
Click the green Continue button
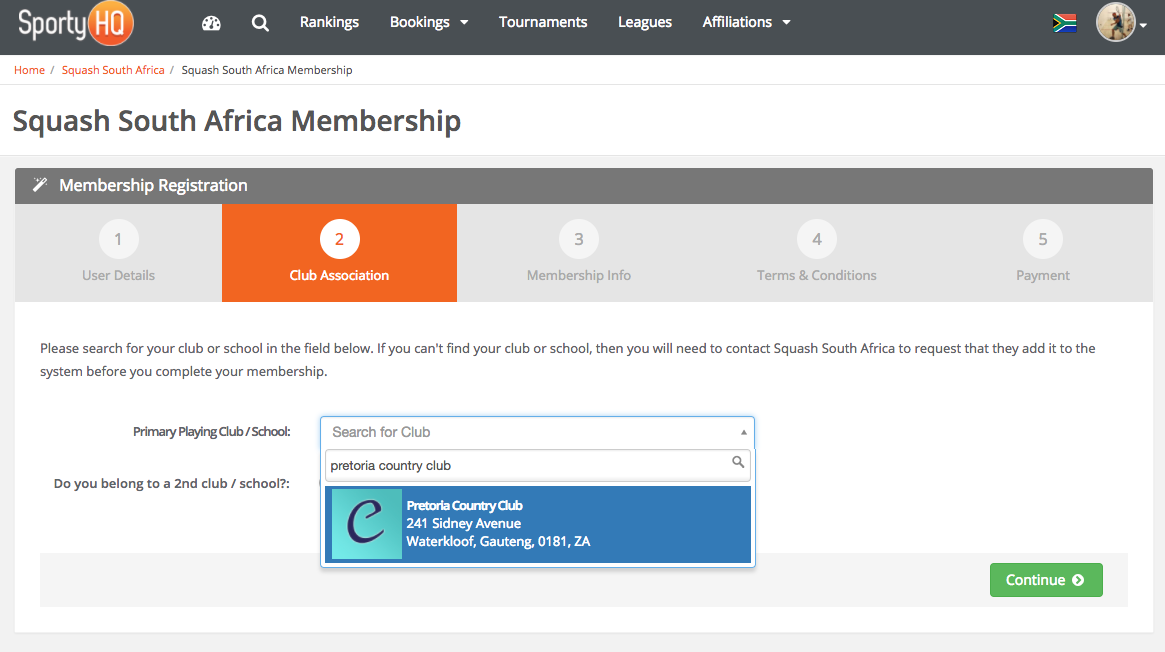[x=1046, y=580]
